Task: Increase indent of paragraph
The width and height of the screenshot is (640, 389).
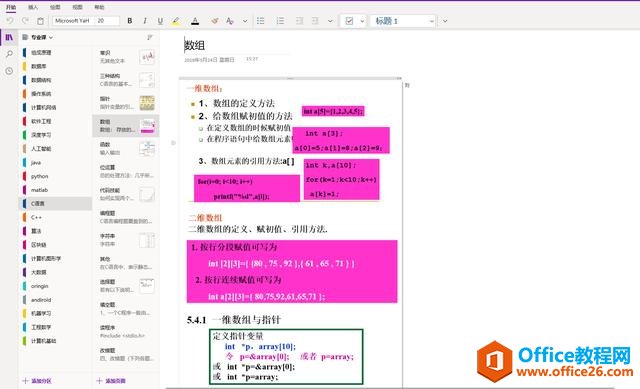Action: (315, 20)
